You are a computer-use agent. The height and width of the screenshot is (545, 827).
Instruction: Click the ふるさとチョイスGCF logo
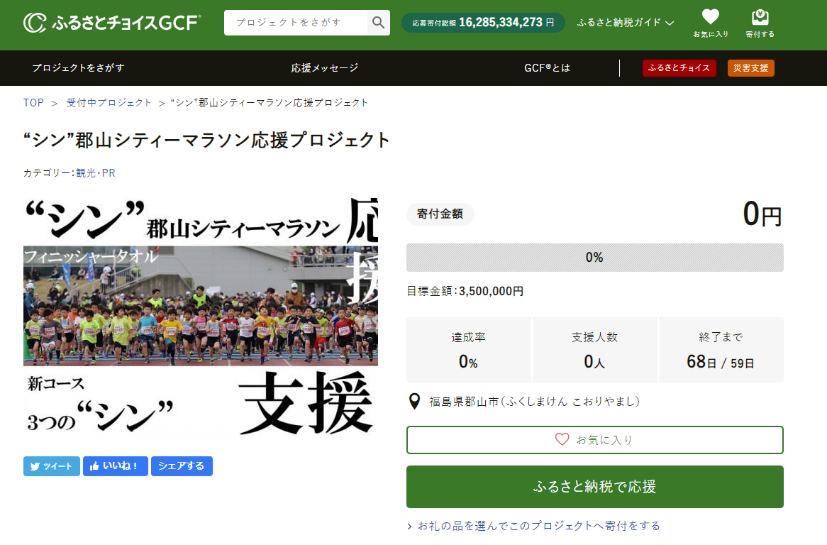[112, 22]
